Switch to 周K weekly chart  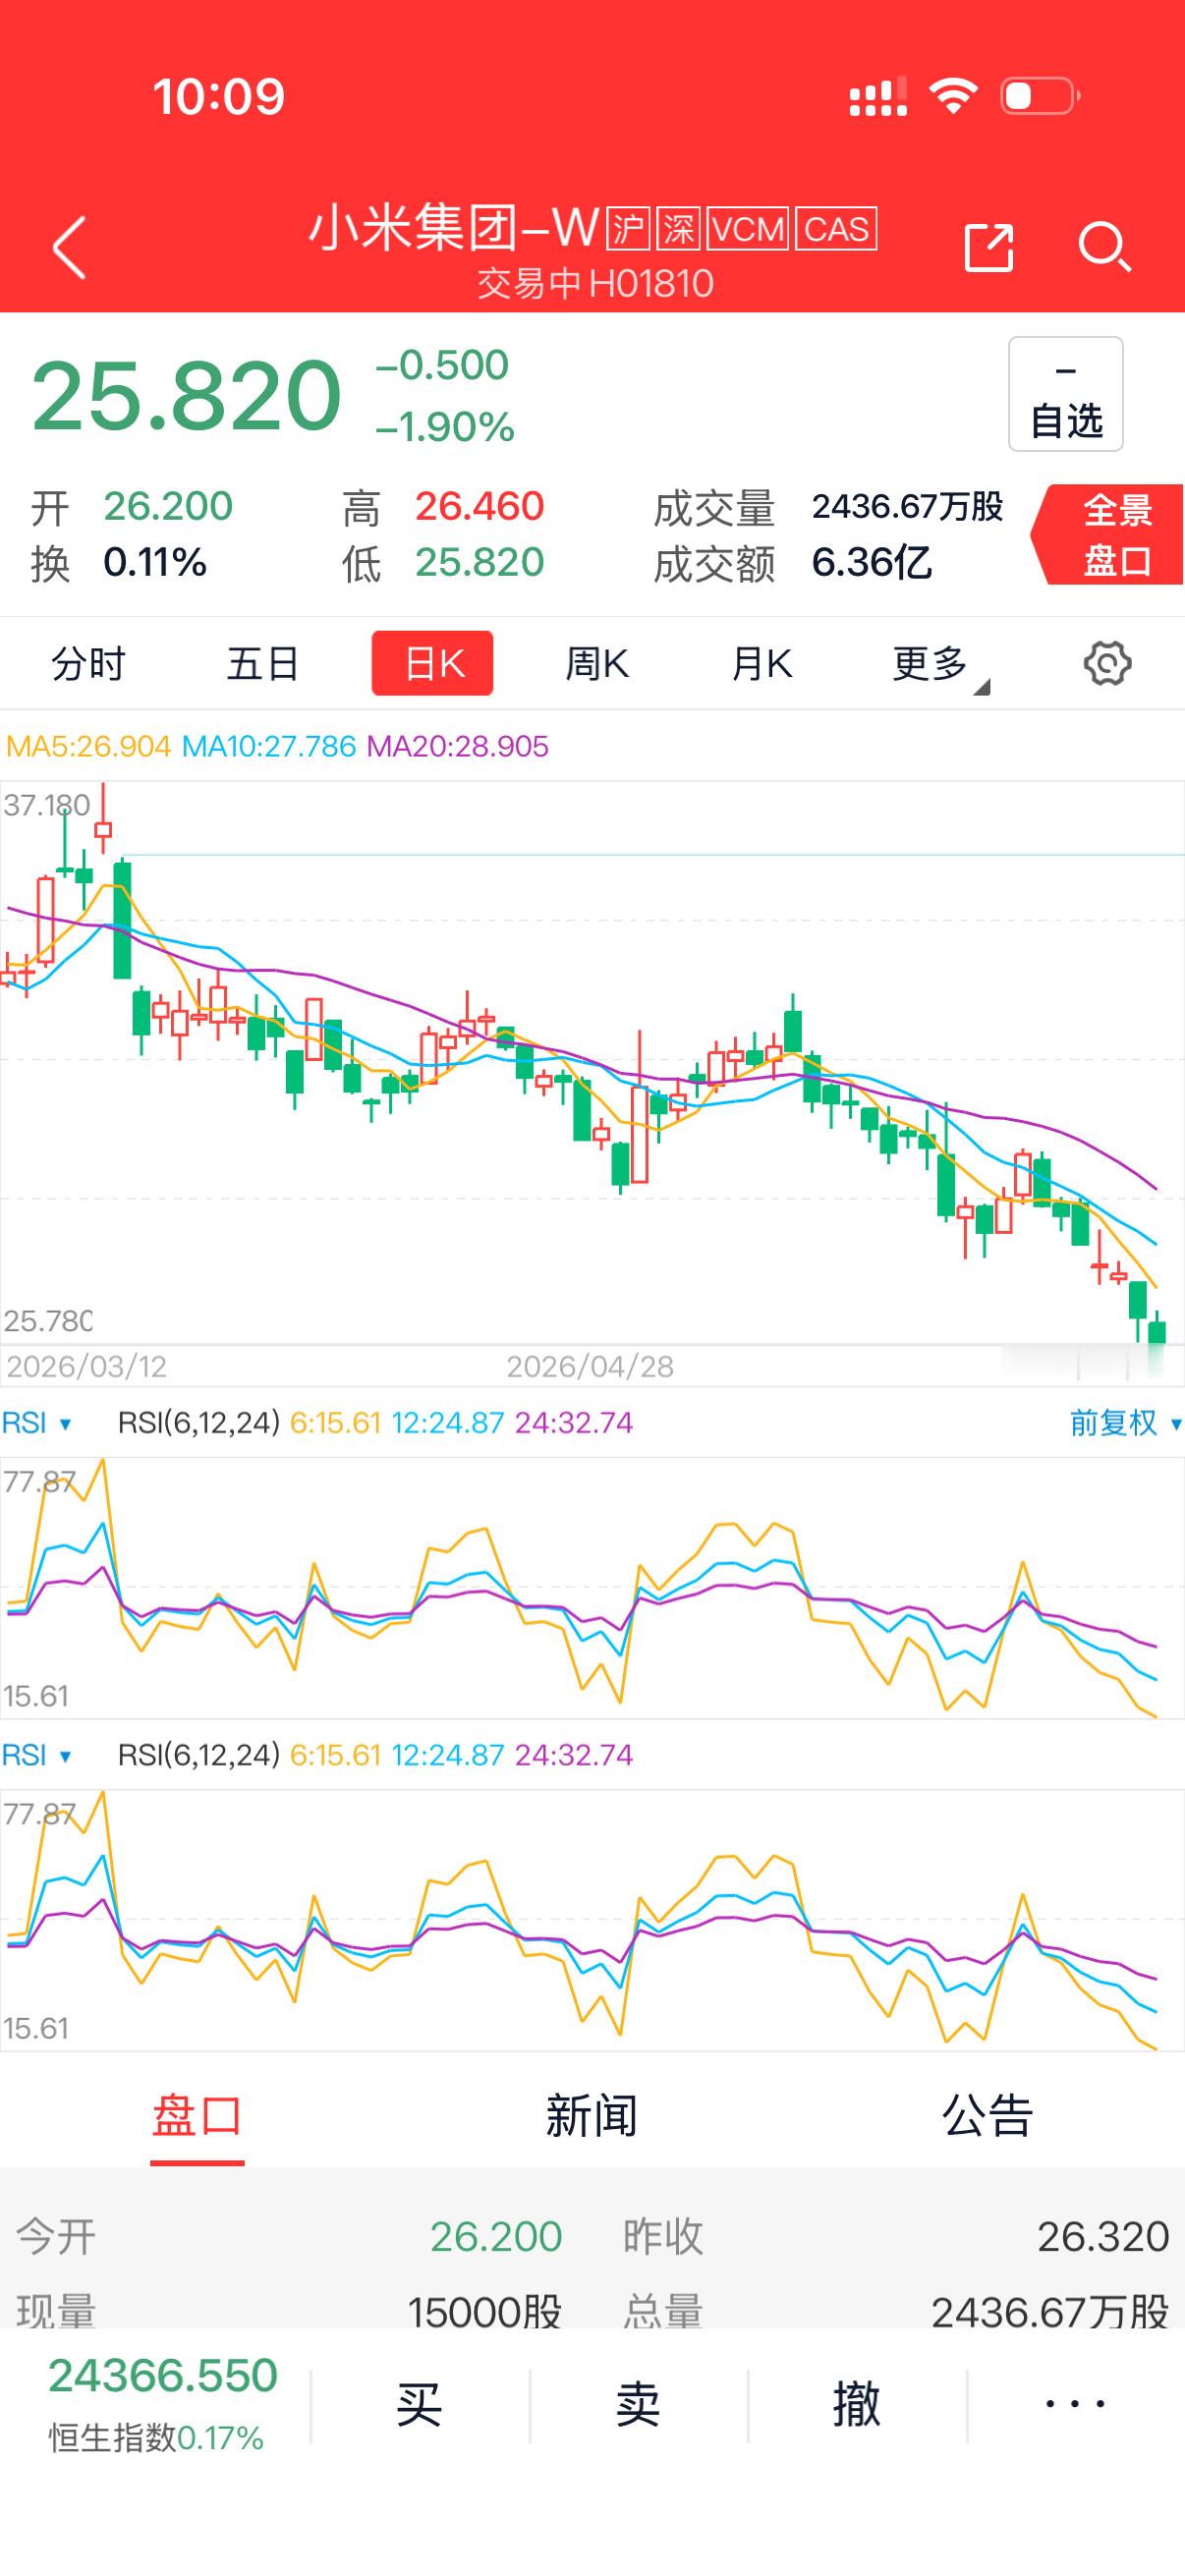tap(597, 664)
